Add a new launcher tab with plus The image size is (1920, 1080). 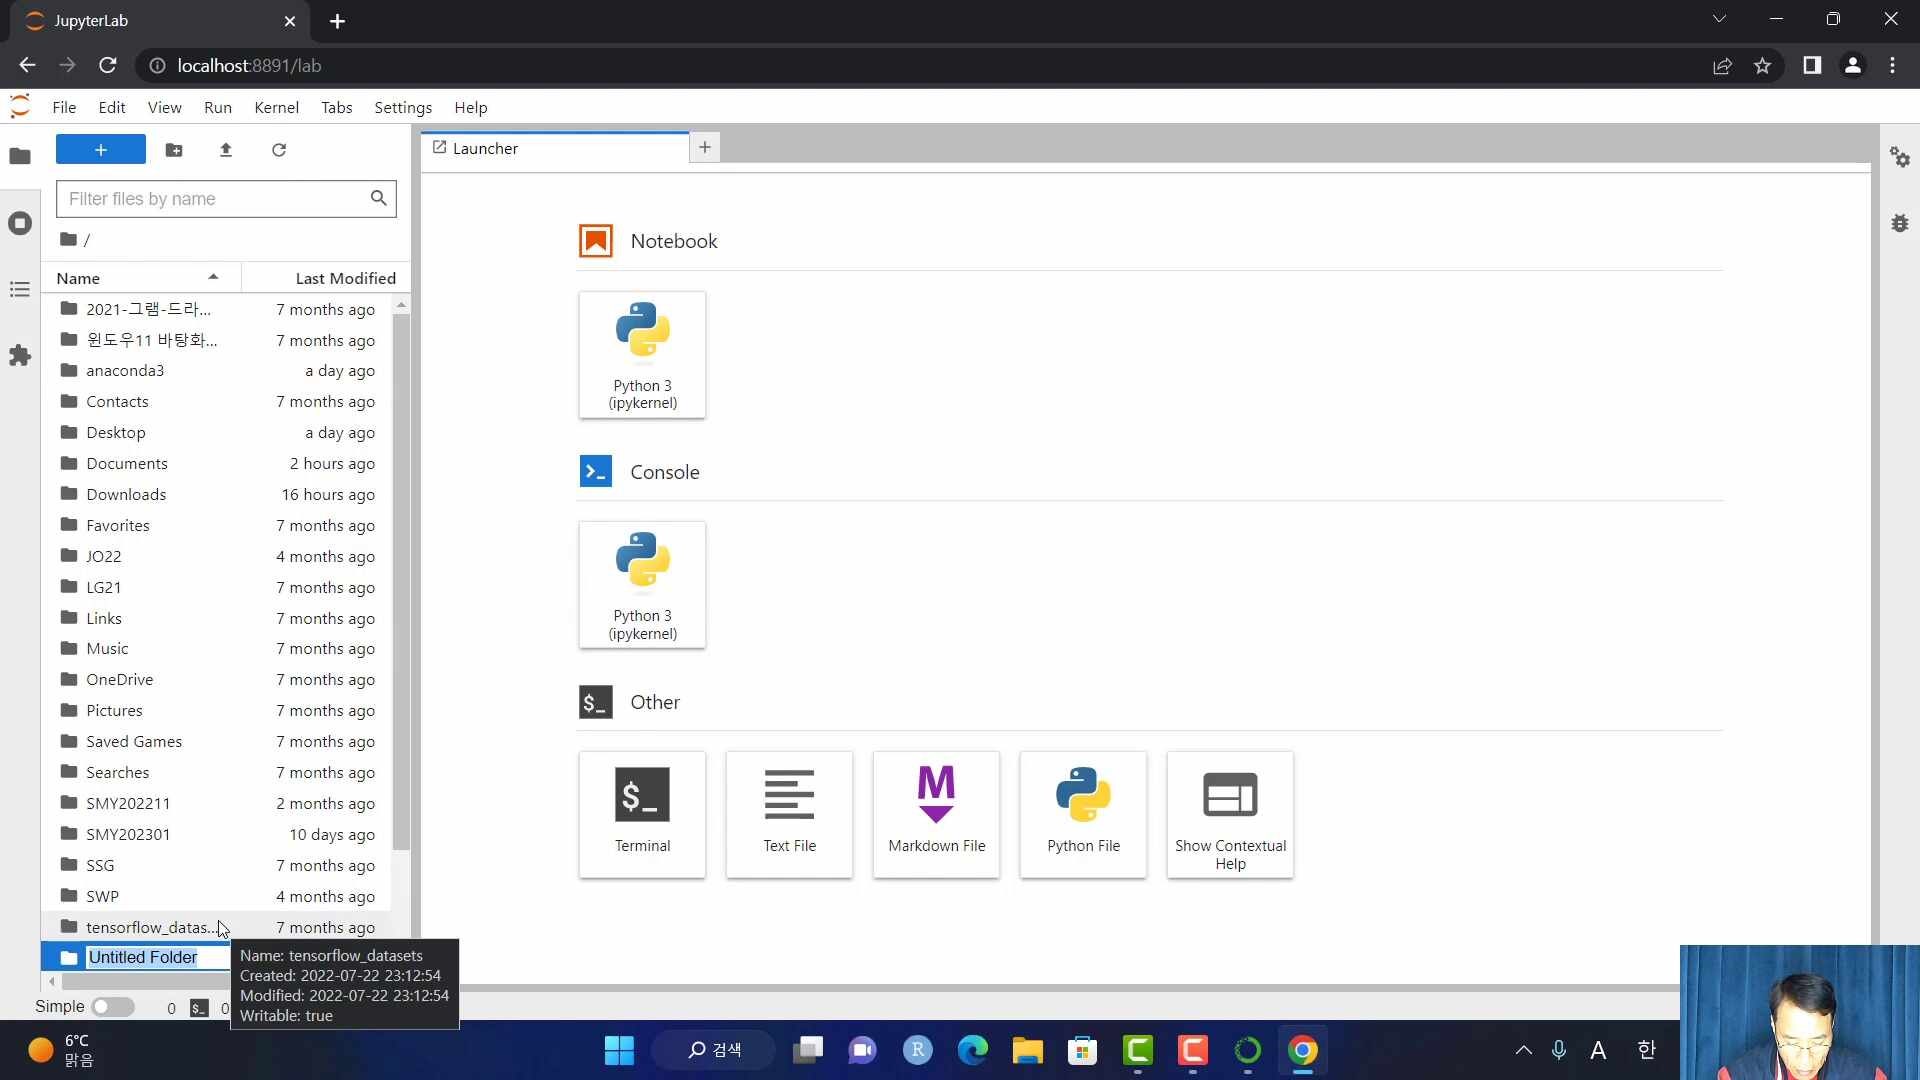tap(705, 148)
